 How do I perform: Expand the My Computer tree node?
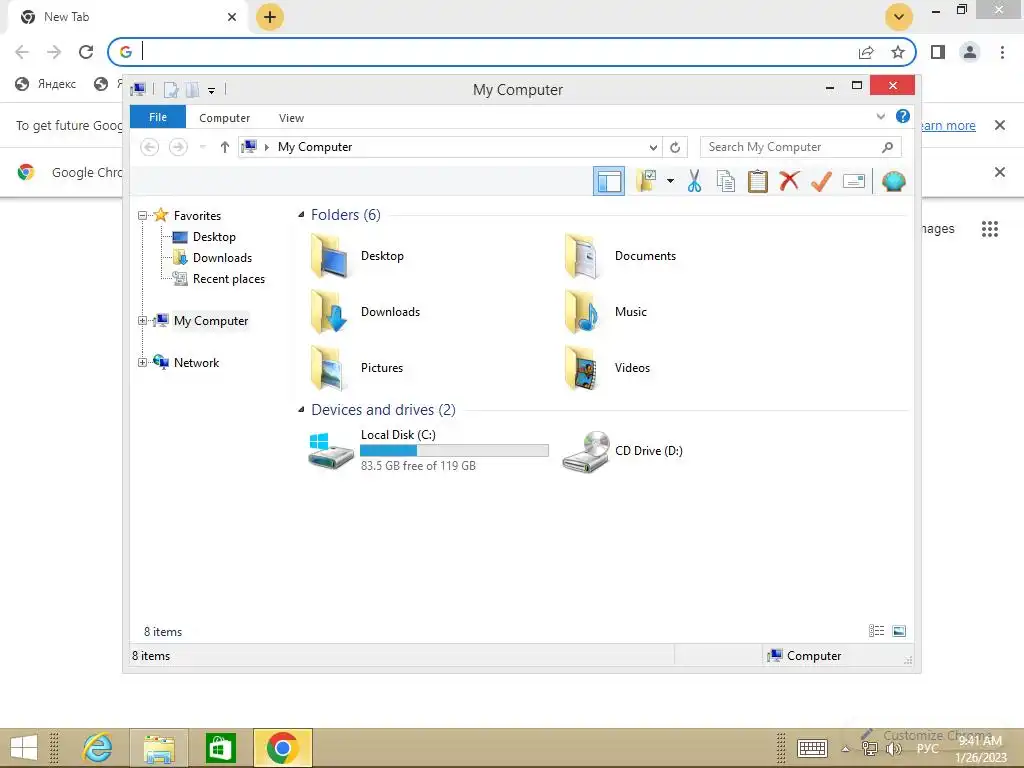[x=142, y=321]
